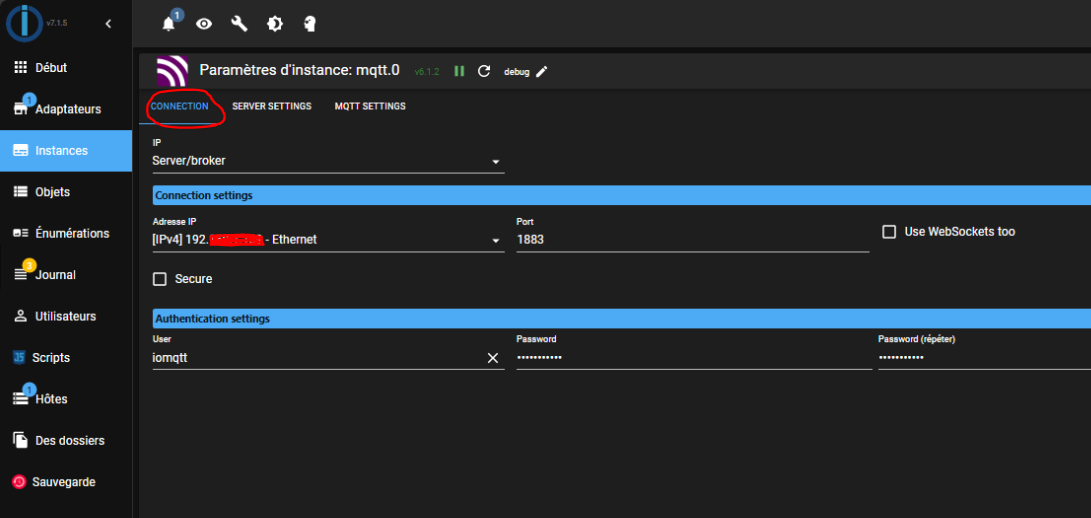The width and height of the screenshot is (1091, 518).
Task: Collapse the left sidebar with chevron
Action: tap(108, 23)
